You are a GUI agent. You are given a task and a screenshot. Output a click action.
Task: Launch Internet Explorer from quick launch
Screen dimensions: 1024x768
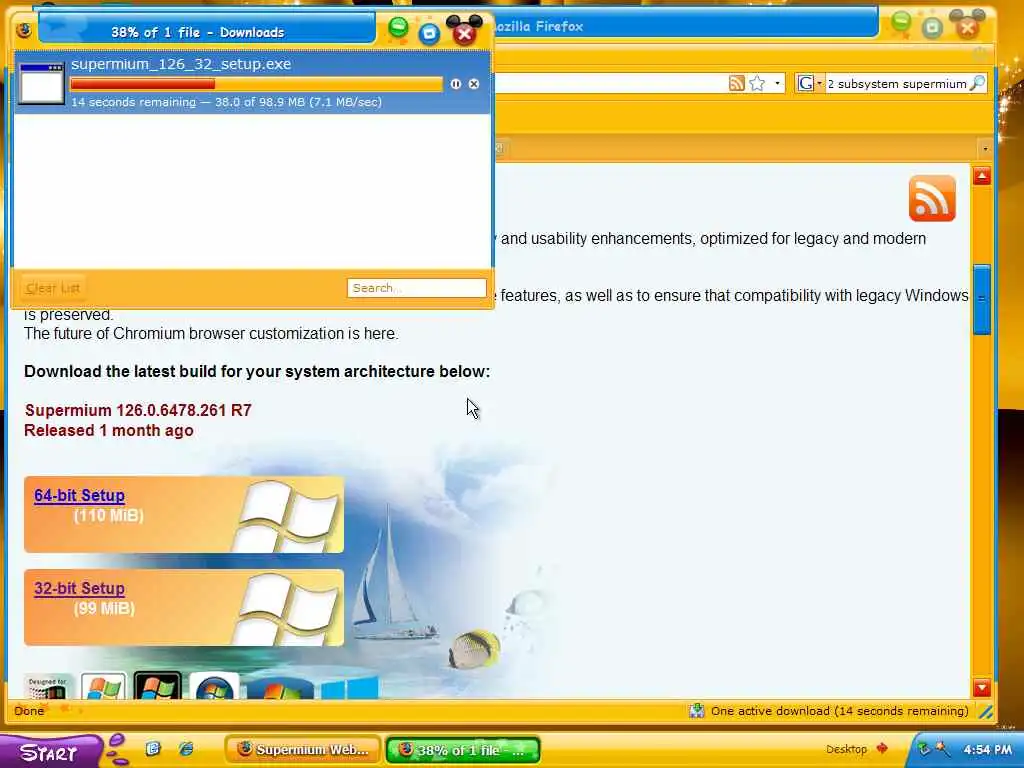point(186,749)
